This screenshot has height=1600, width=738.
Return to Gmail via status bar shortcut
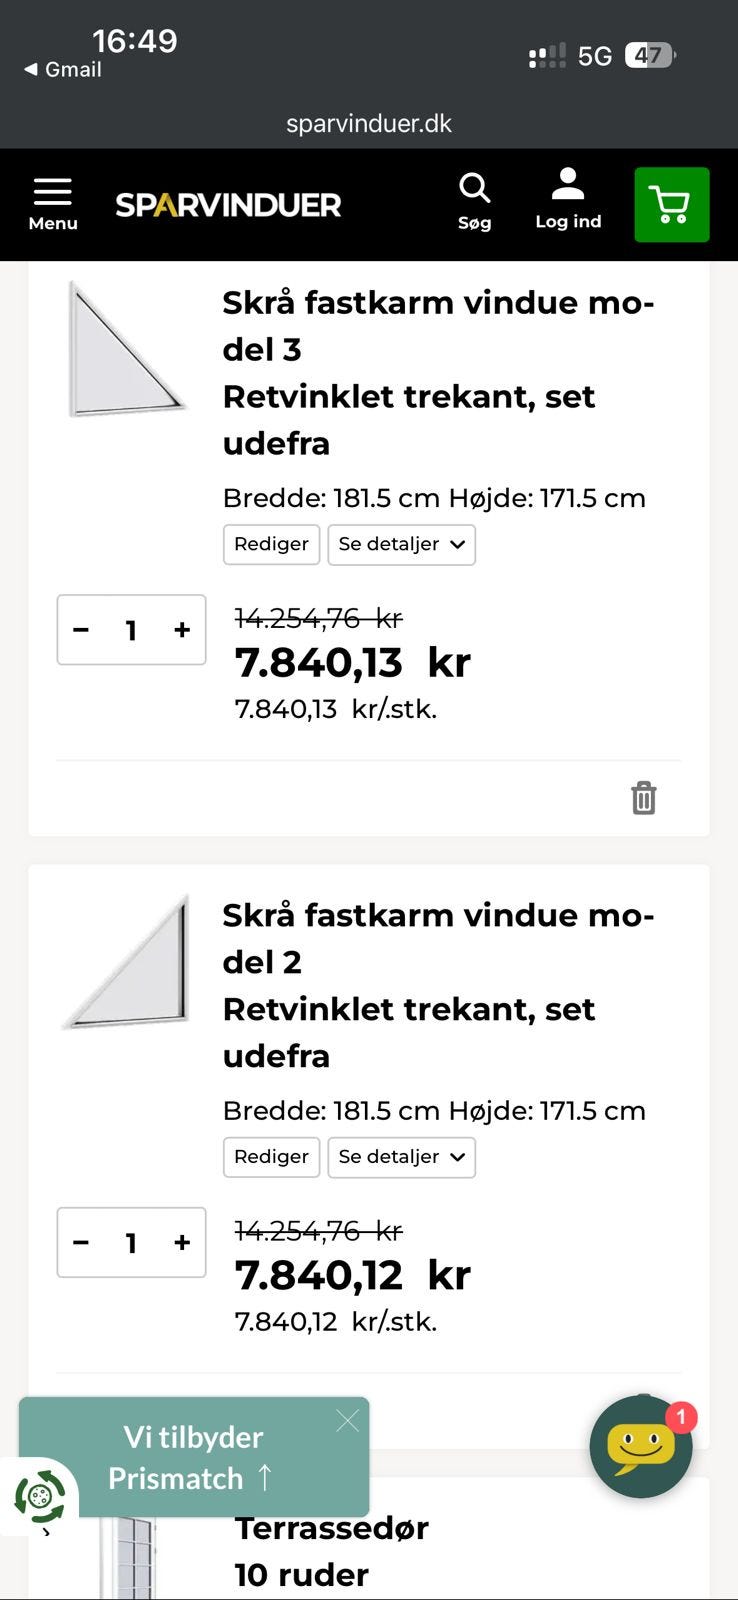click(x=62, y=70)
